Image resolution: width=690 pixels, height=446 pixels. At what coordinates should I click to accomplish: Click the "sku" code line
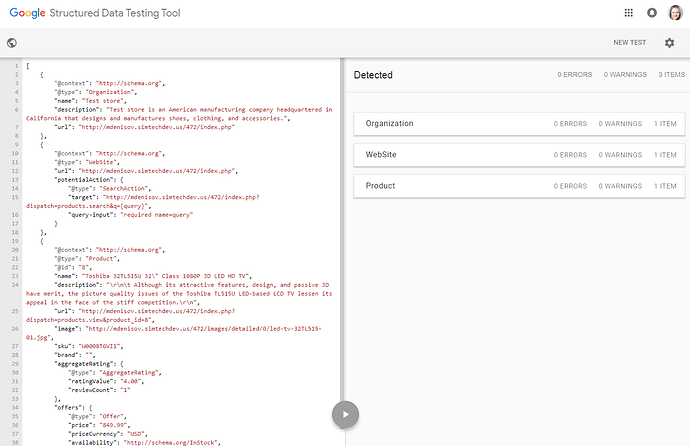(89, 346)
